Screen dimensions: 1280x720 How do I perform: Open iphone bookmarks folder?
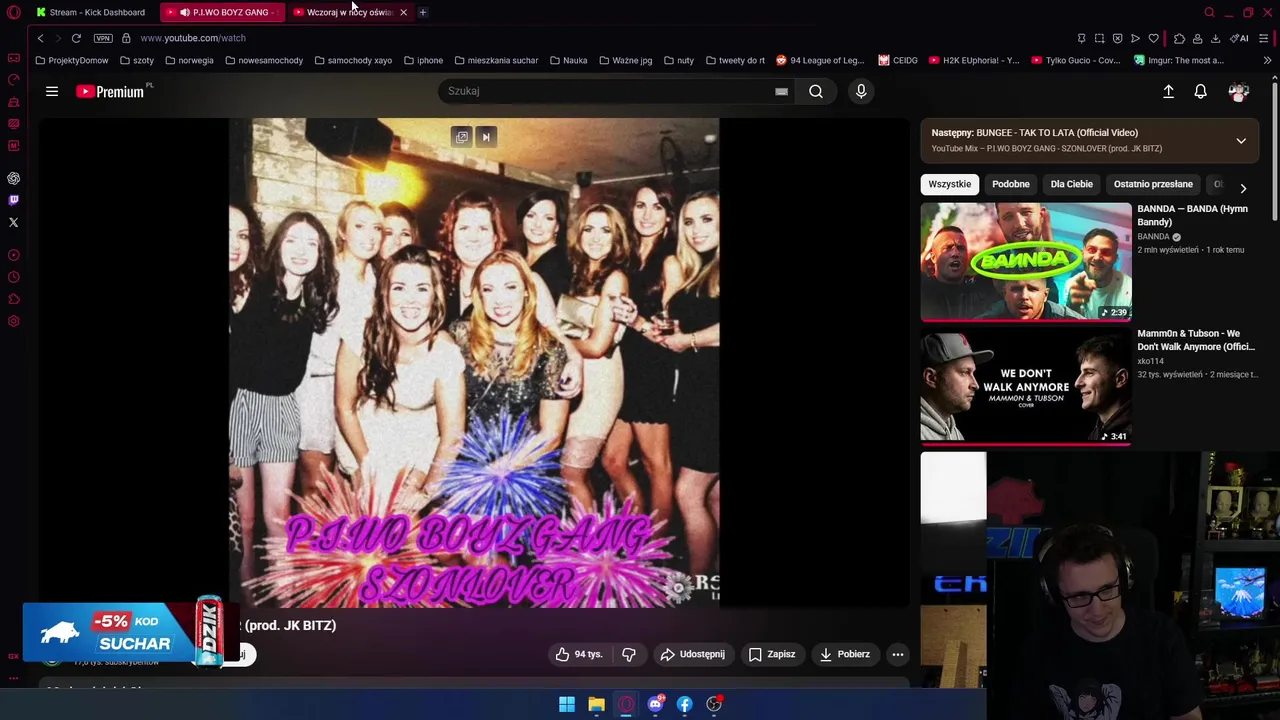[424, 60]
